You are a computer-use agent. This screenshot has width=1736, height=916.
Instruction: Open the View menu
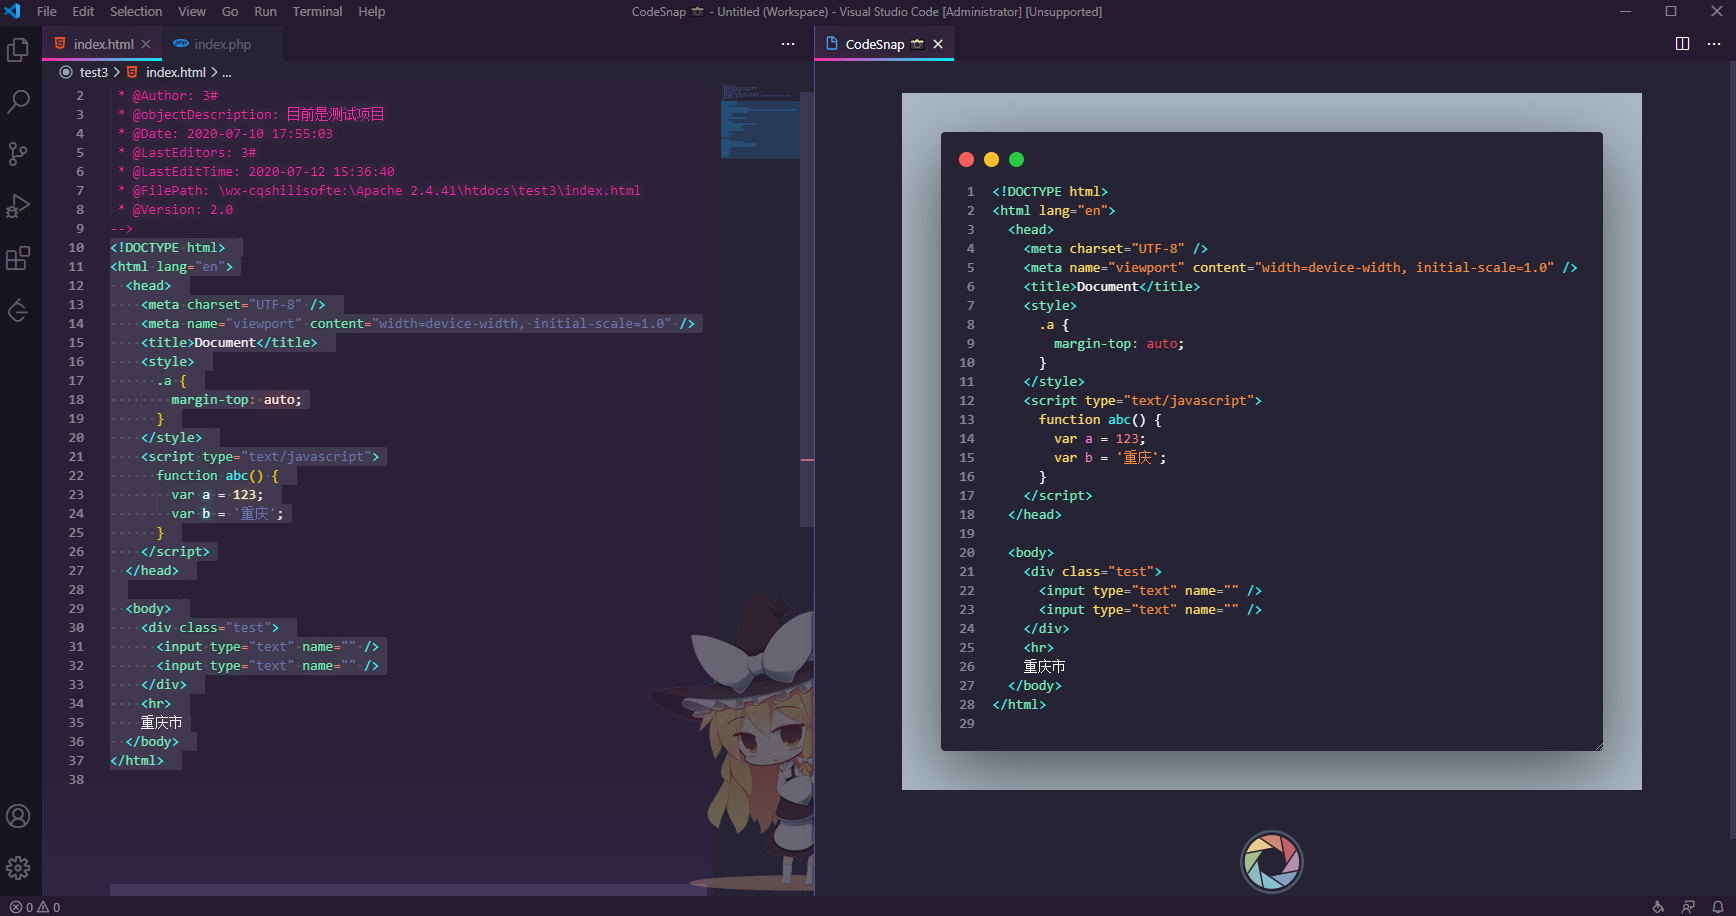pos(192,11)
